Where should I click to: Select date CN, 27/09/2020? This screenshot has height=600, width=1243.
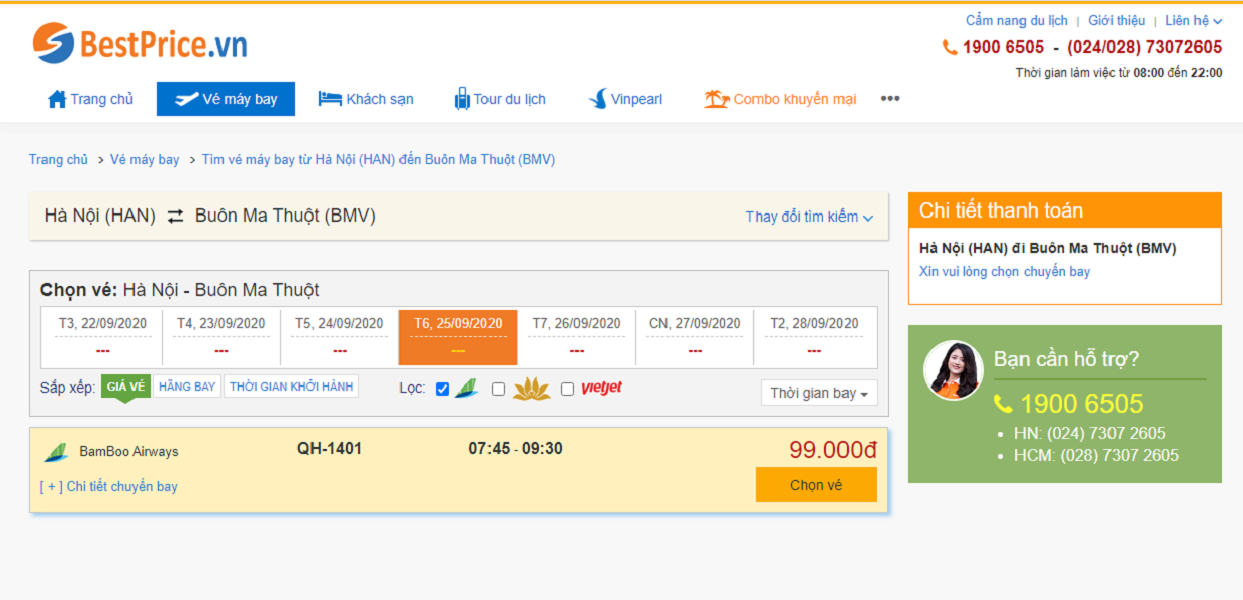point(694,337)
